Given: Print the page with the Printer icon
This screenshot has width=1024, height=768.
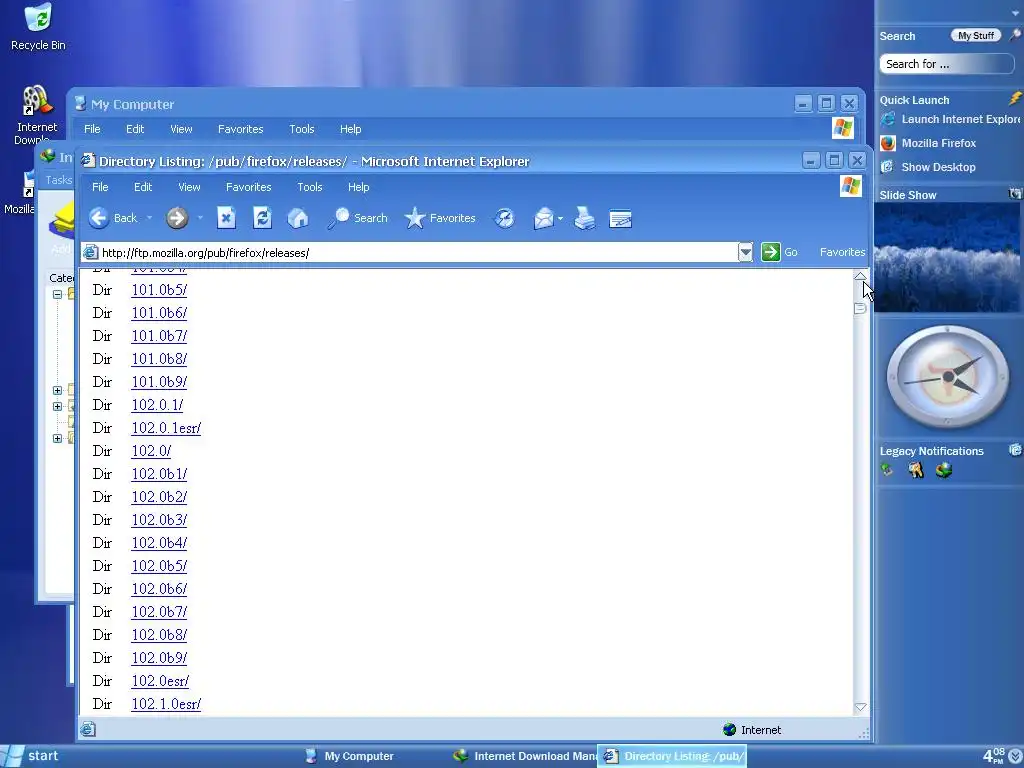Looking at the screenshot, I should [x=584, y=218].
